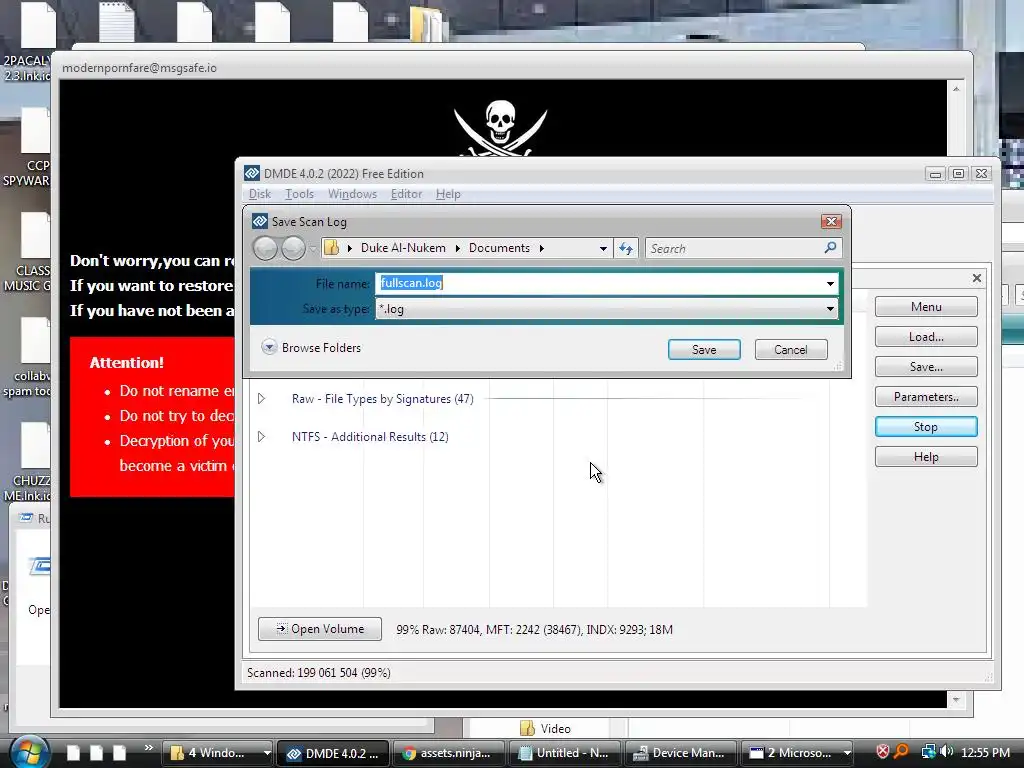Switch to DMDE 4.0.2 taskbar button

pos(333,752)
